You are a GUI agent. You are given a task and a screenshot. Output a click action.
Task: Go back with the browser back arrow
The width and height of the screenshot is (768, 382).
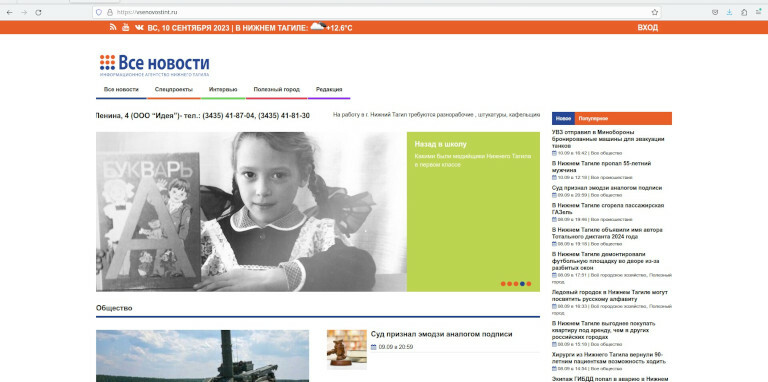pos(10,12)
